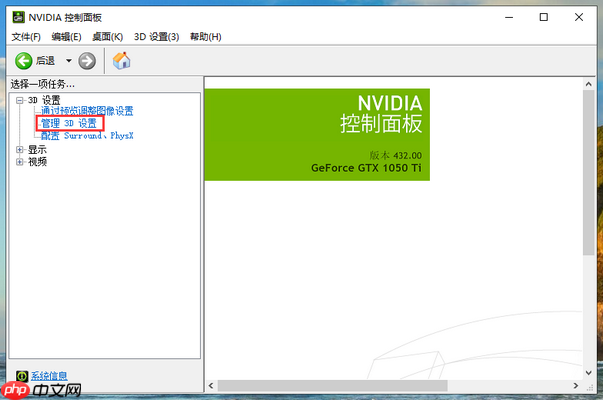The height and width of the screenshot is (400, 603).
Task: Open the 帮助(H) menu
Action: [206, 37]
